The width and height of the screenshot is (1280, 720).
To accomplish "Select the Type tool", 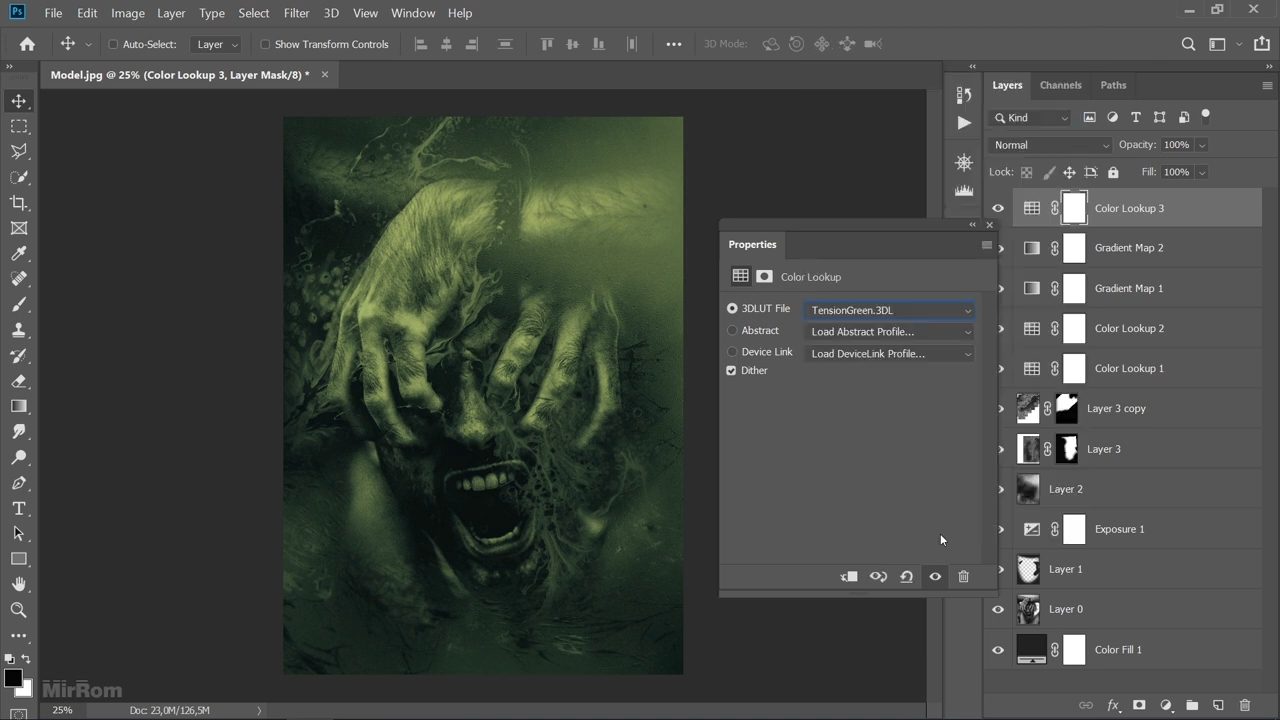I will 19,508.
